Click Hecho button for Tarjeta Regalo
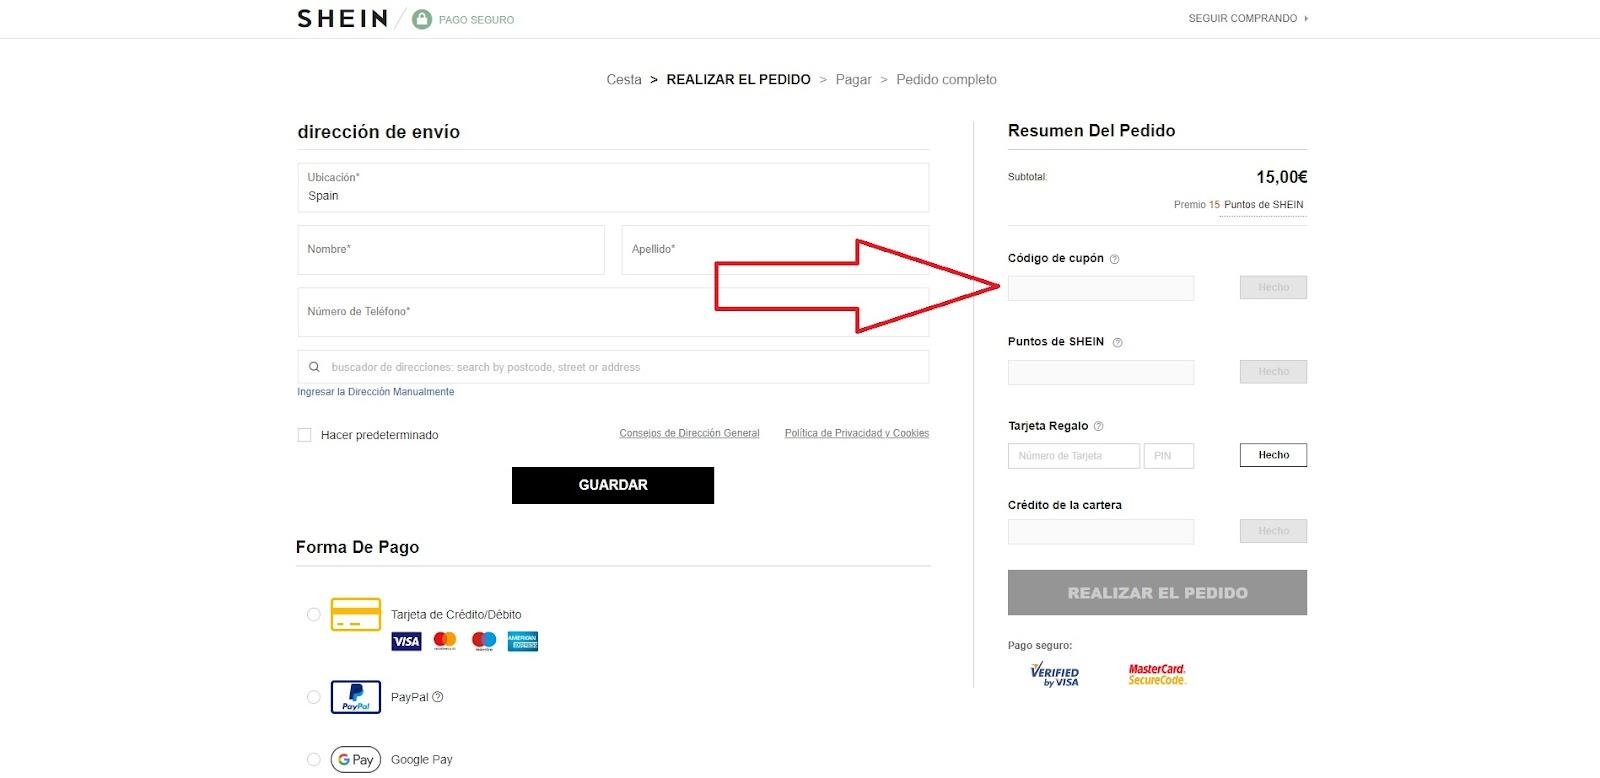 [x=1273, y=455]
